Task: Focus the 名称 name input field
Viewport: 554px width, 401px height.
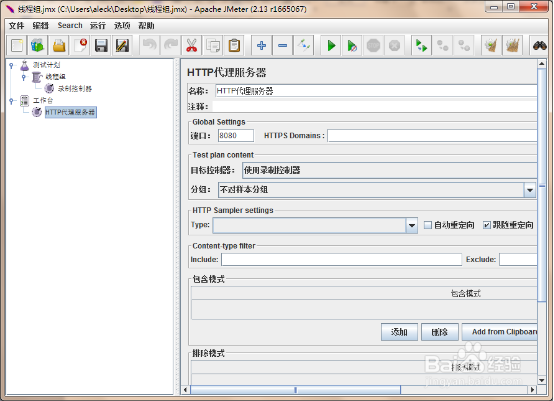Action: [x=376, y=91]
